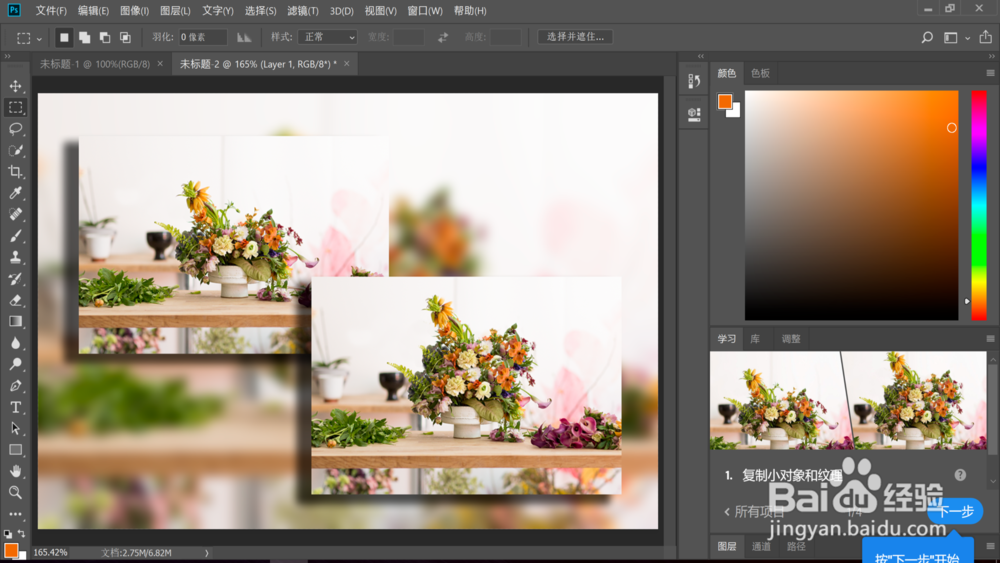Open the marquee tool preset picker arrow
This screenshot has width=1000, height=563.
39,39
